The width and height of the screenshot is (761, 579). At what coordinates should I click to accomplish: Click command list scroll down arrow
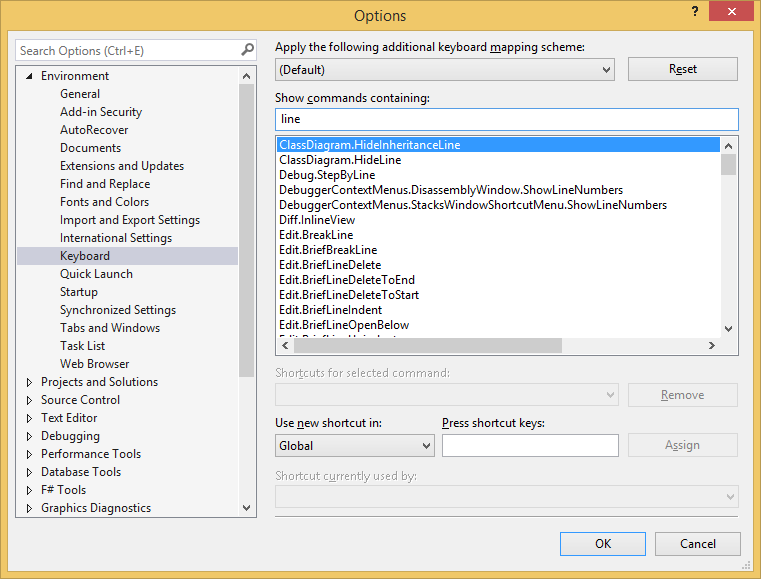728,329
